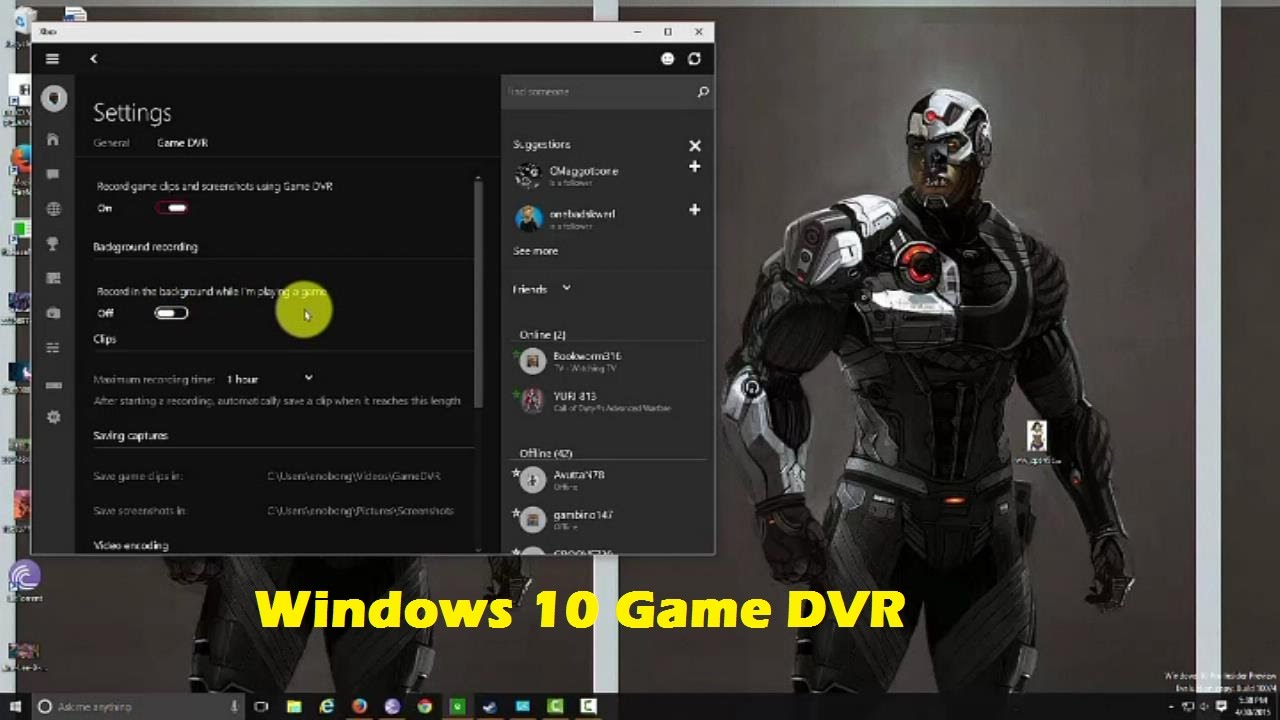Open the Connect console icon in the sidebar
The height and width of the screenshot is (720, 1280).
pyautogui.click(x=54, y=384)
